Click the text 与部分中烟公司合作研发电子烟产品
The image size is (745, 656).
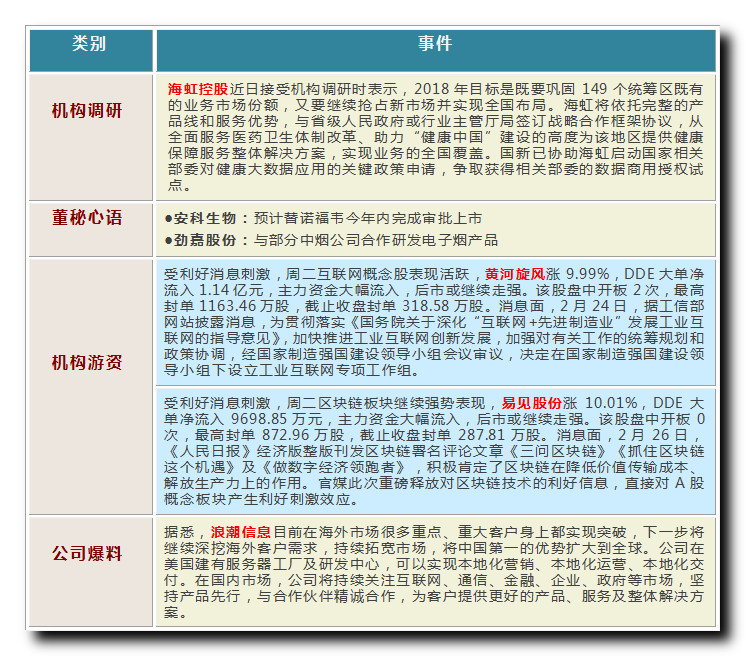pos(375,240)
